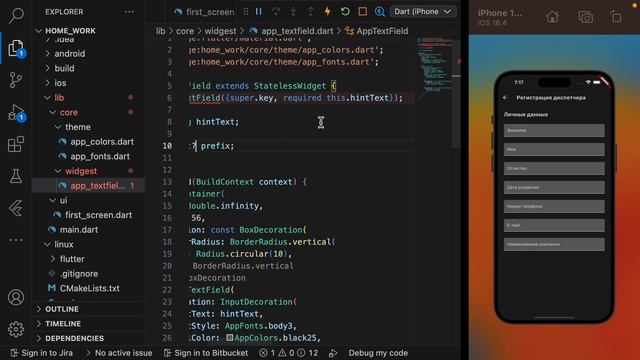Select the Dart (iPhone) debug session dropdown
Image resolution: width=640 pixels, height=360 pixels.
point(422,11)
